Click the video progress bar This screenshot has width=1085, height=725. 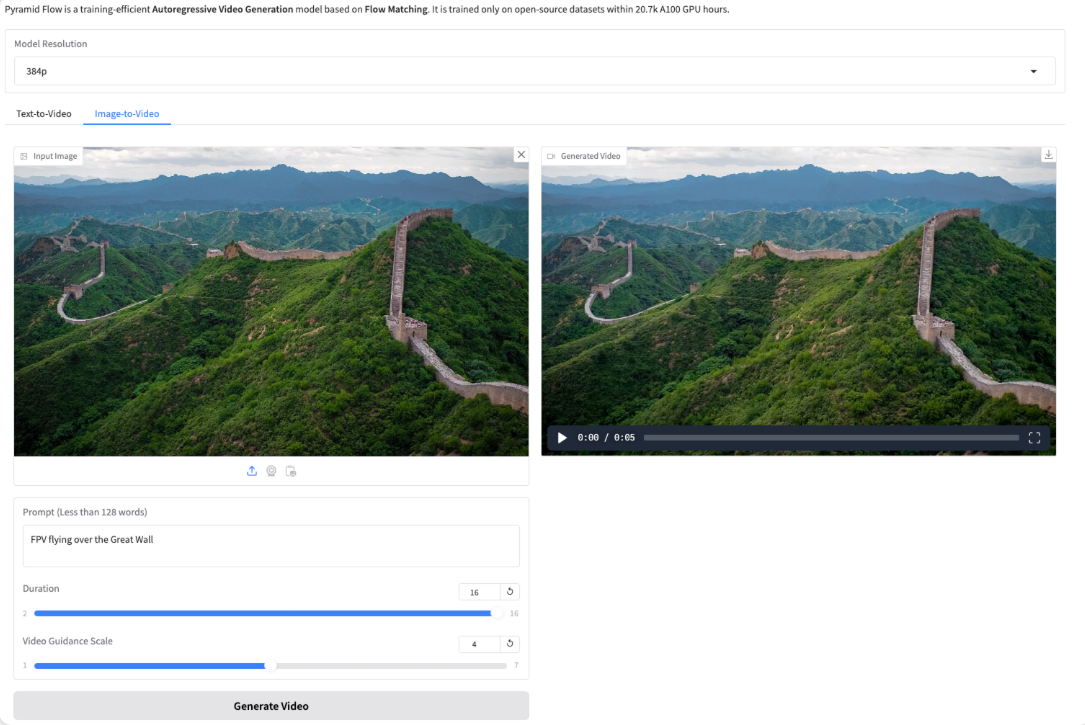(x=831, y=438)
